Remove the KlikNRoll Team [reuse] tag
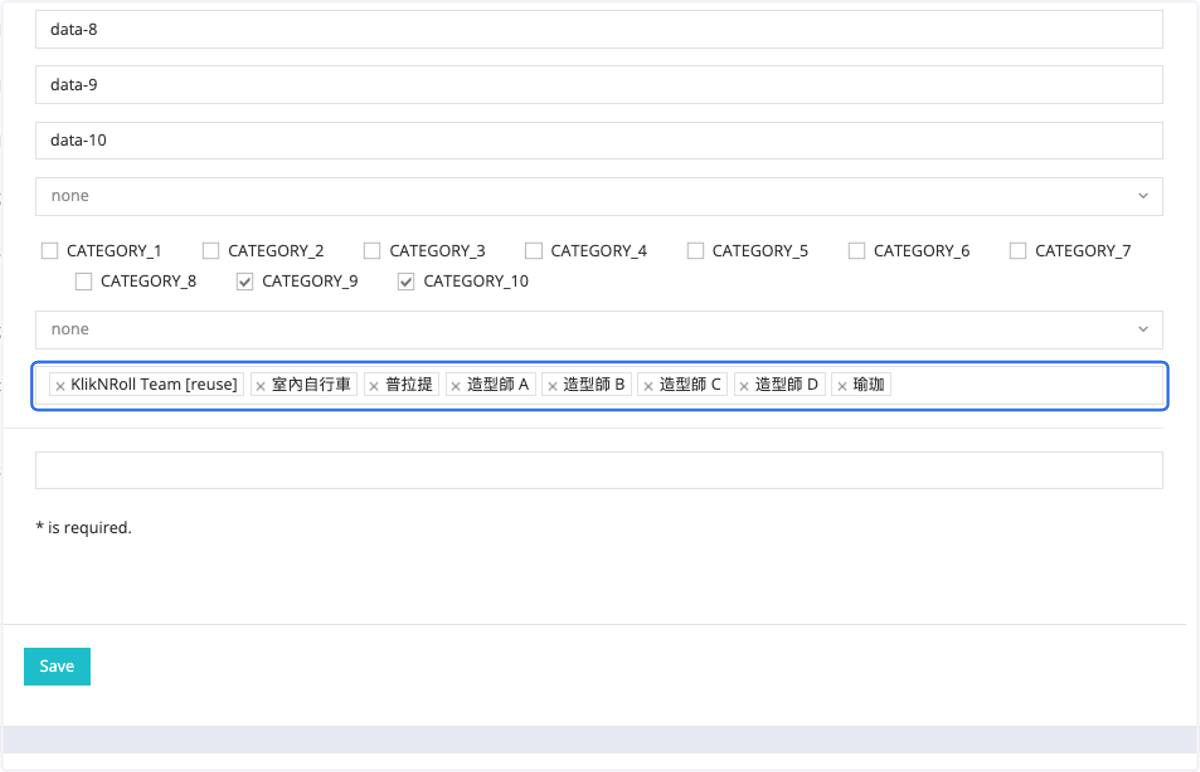The image size is (1200, 772). [60, 386]
